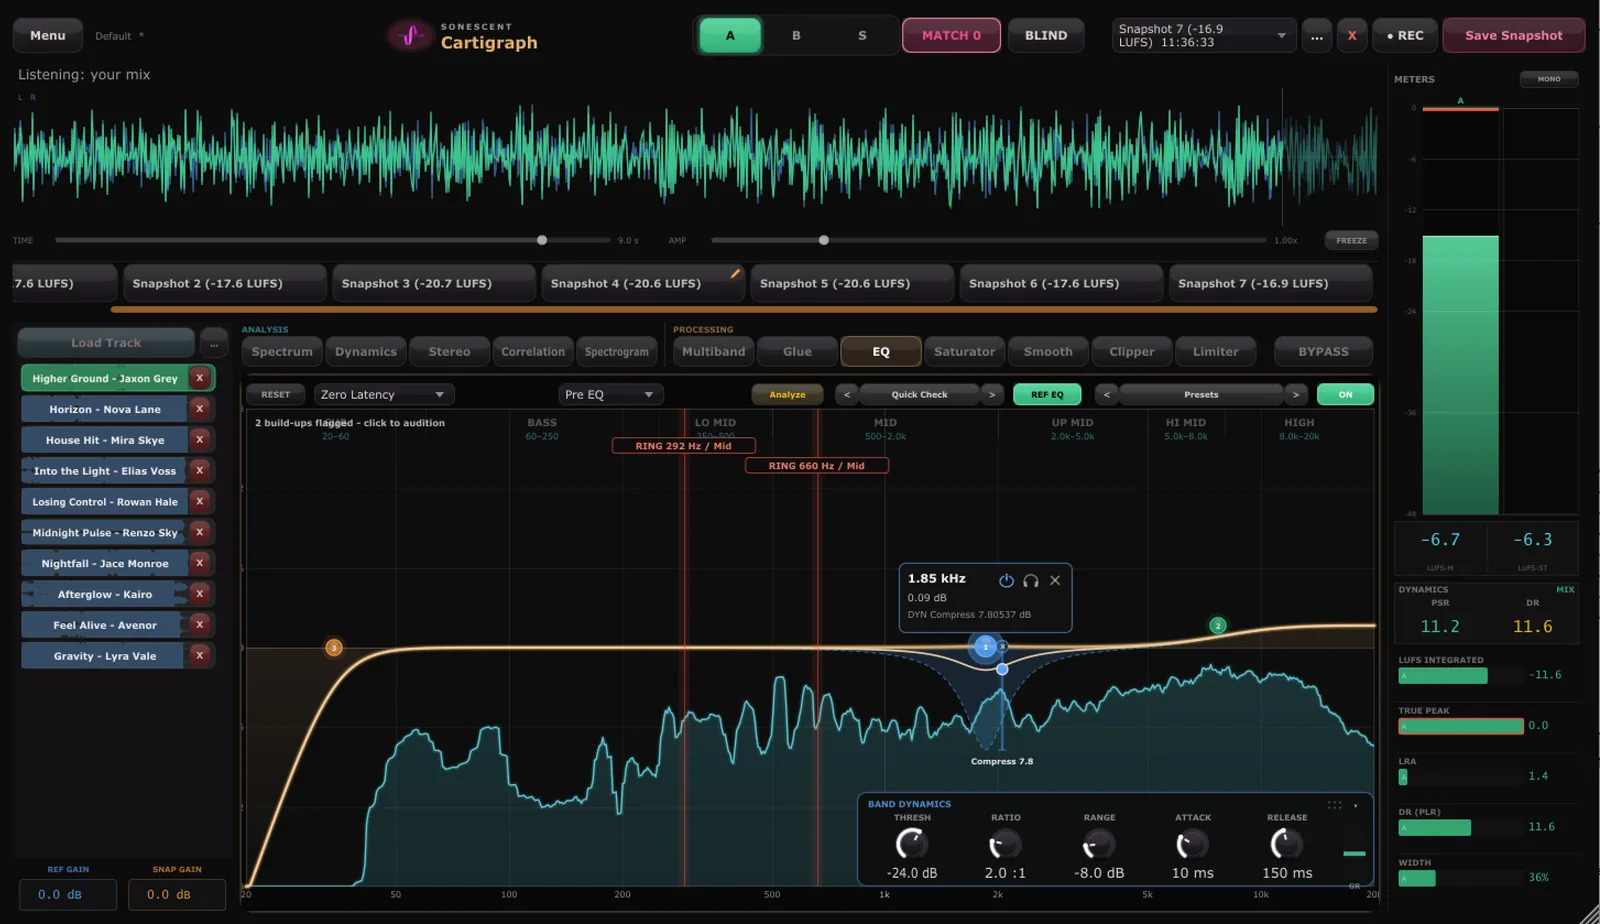Collapse the Band Dynamics panel arrow
Viewport: 1600px width, 924px height.
(1356, 805)
